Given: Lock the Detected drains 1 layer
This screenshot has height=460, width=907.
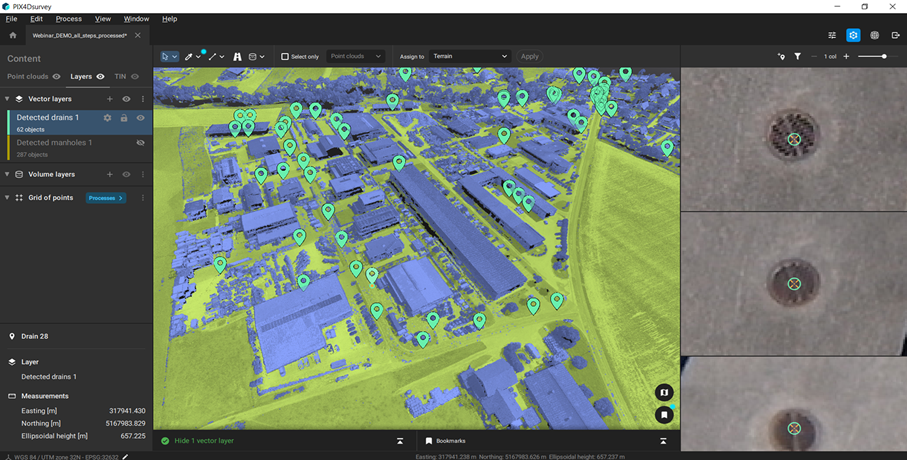Looking at the screenshot, I should pyautogui.click(x=124, y=117).
